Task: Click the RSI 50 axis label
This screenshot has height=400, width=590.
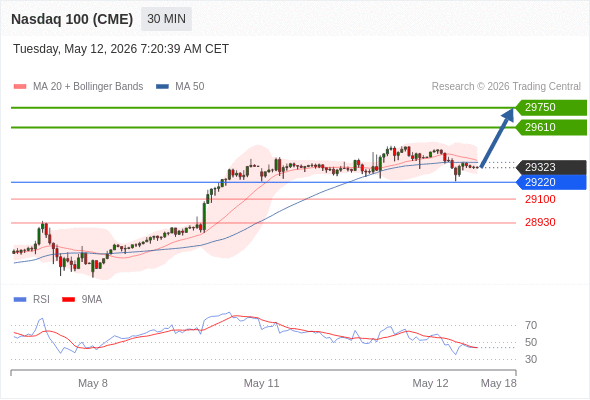Action: (531, 342)
